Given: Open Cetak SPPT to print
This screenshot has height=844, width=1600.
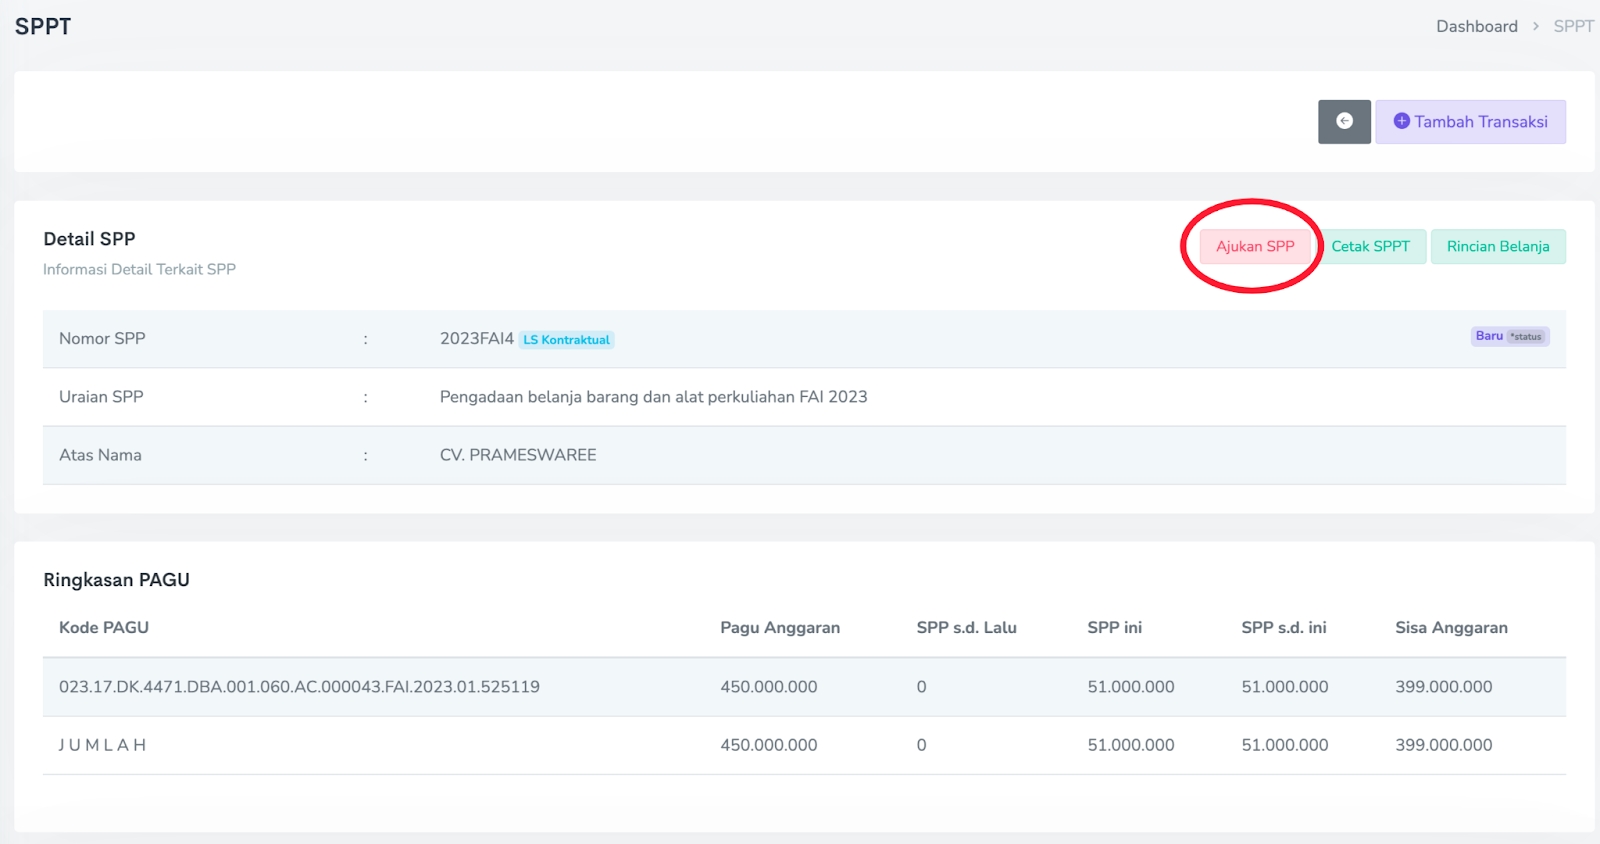Looking at the screenshot, I should pyautogui.click(x=1370, y=246).
